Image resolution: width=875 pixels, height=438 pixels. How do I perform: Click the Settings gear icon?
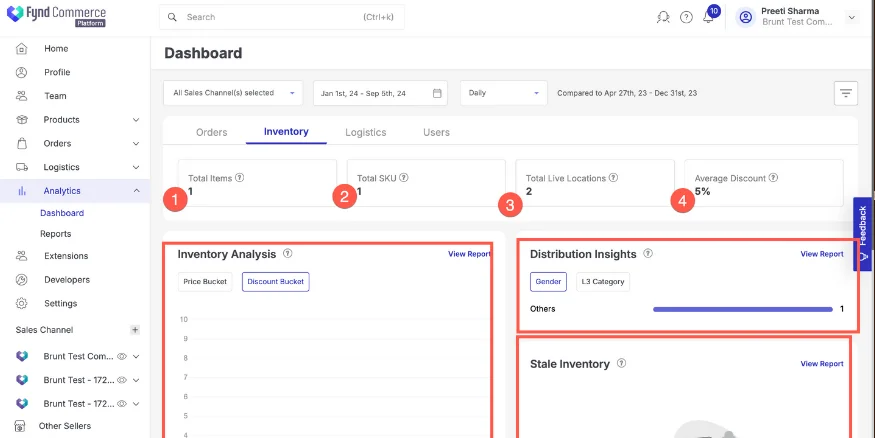click(x=21, y=304)
